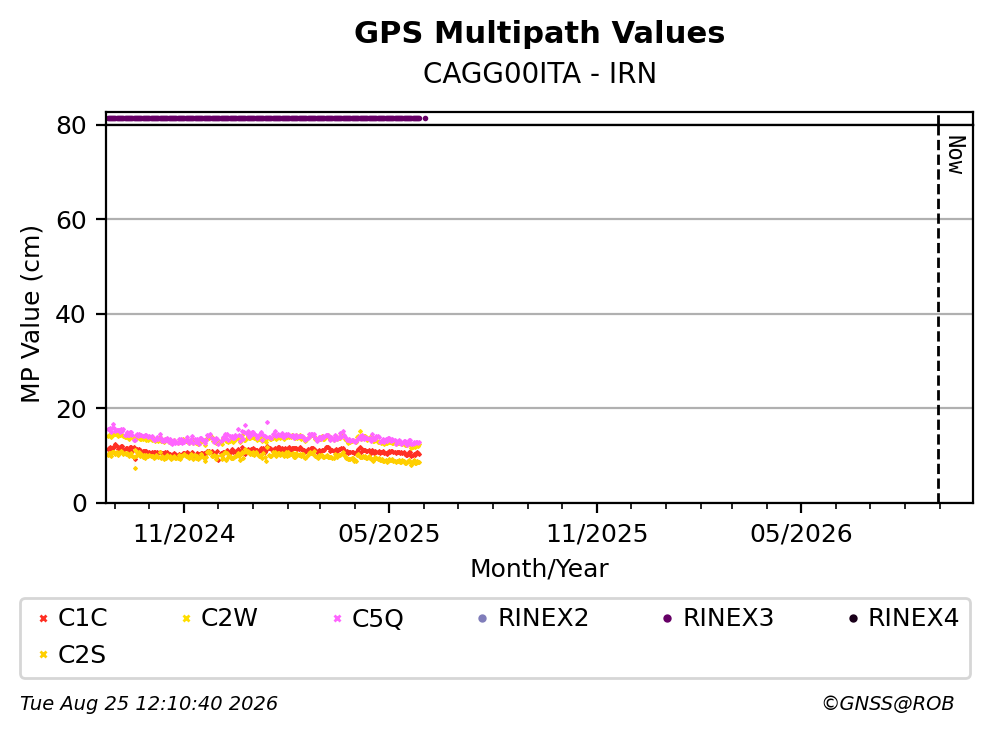Click the purple RINEX3 legend dot
This screenshot has width=993, height=734.
coord(667,619)
